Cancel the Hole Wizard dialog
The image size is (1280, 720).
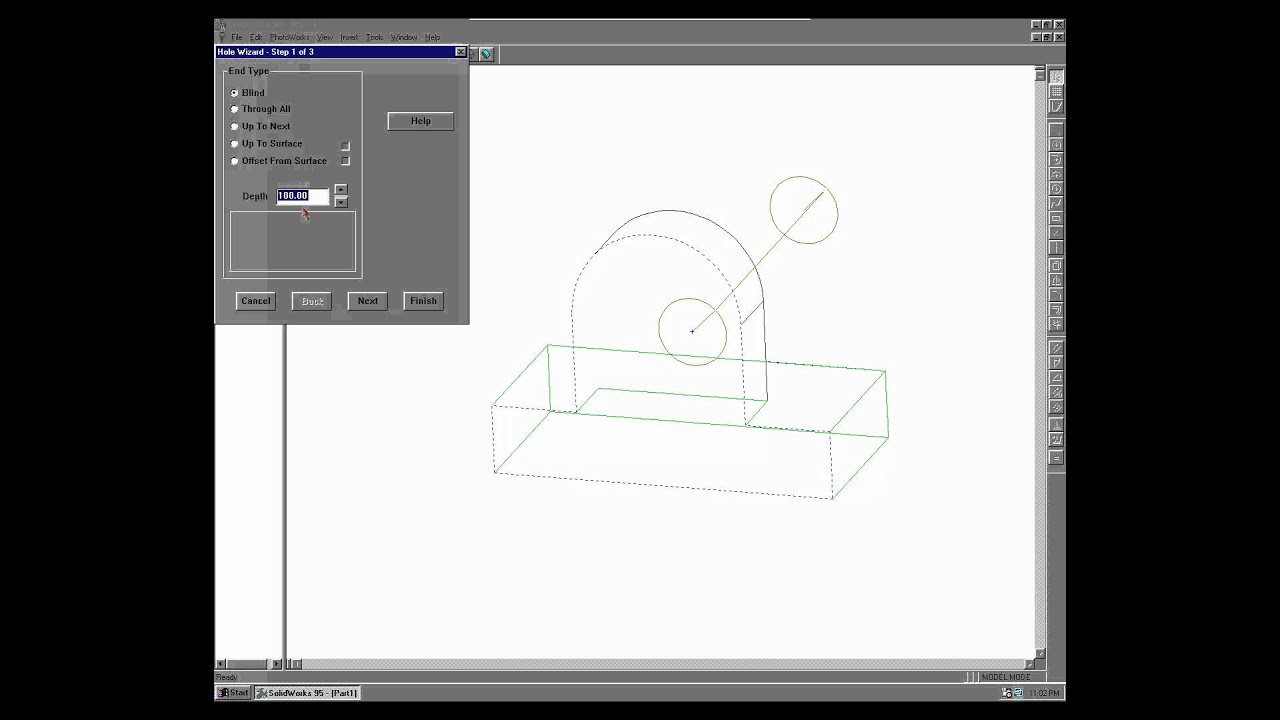(255, 301)
